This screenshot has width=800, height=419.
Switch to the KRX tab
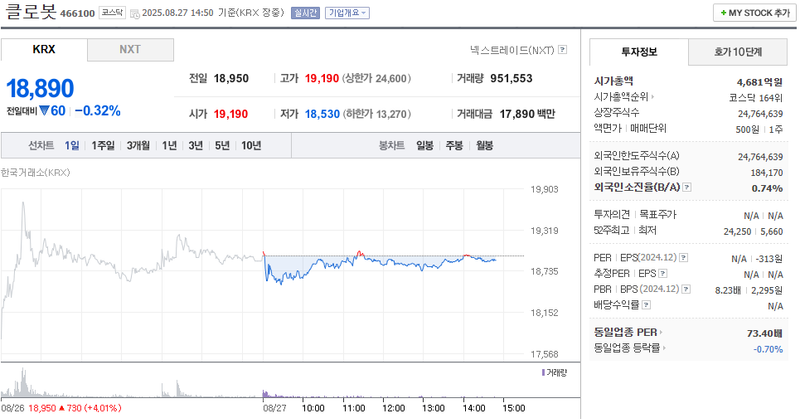44,50
